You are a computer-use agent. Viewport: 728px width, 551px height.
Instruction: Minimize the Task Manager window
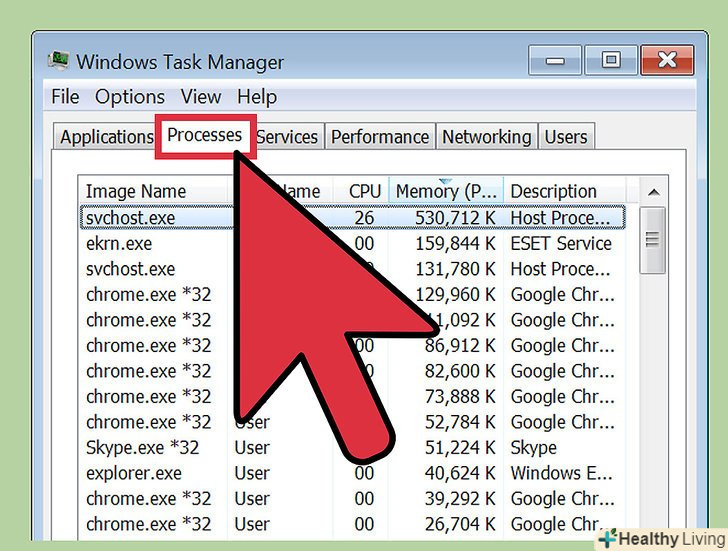point(555,60)
